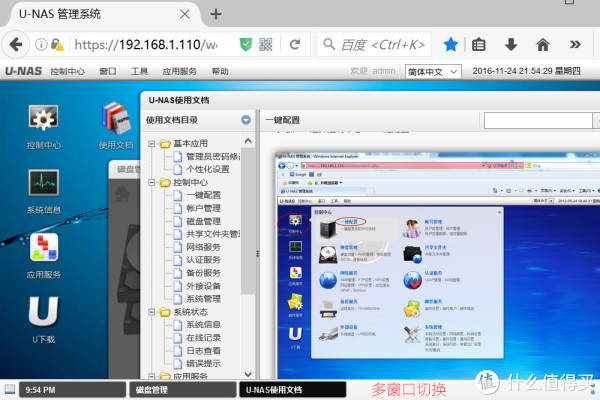Open 管理员密码修改 document entry

[213, 157]
